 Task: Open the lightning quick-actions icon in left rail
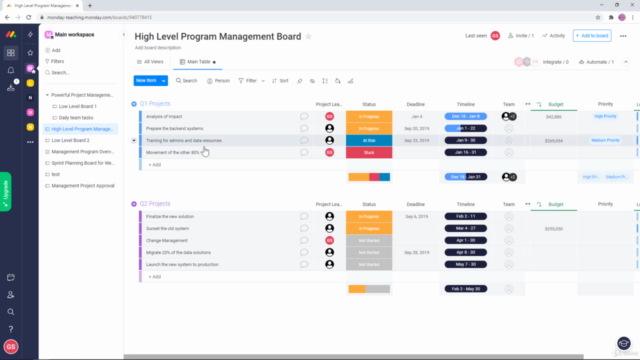coord(30,35)
